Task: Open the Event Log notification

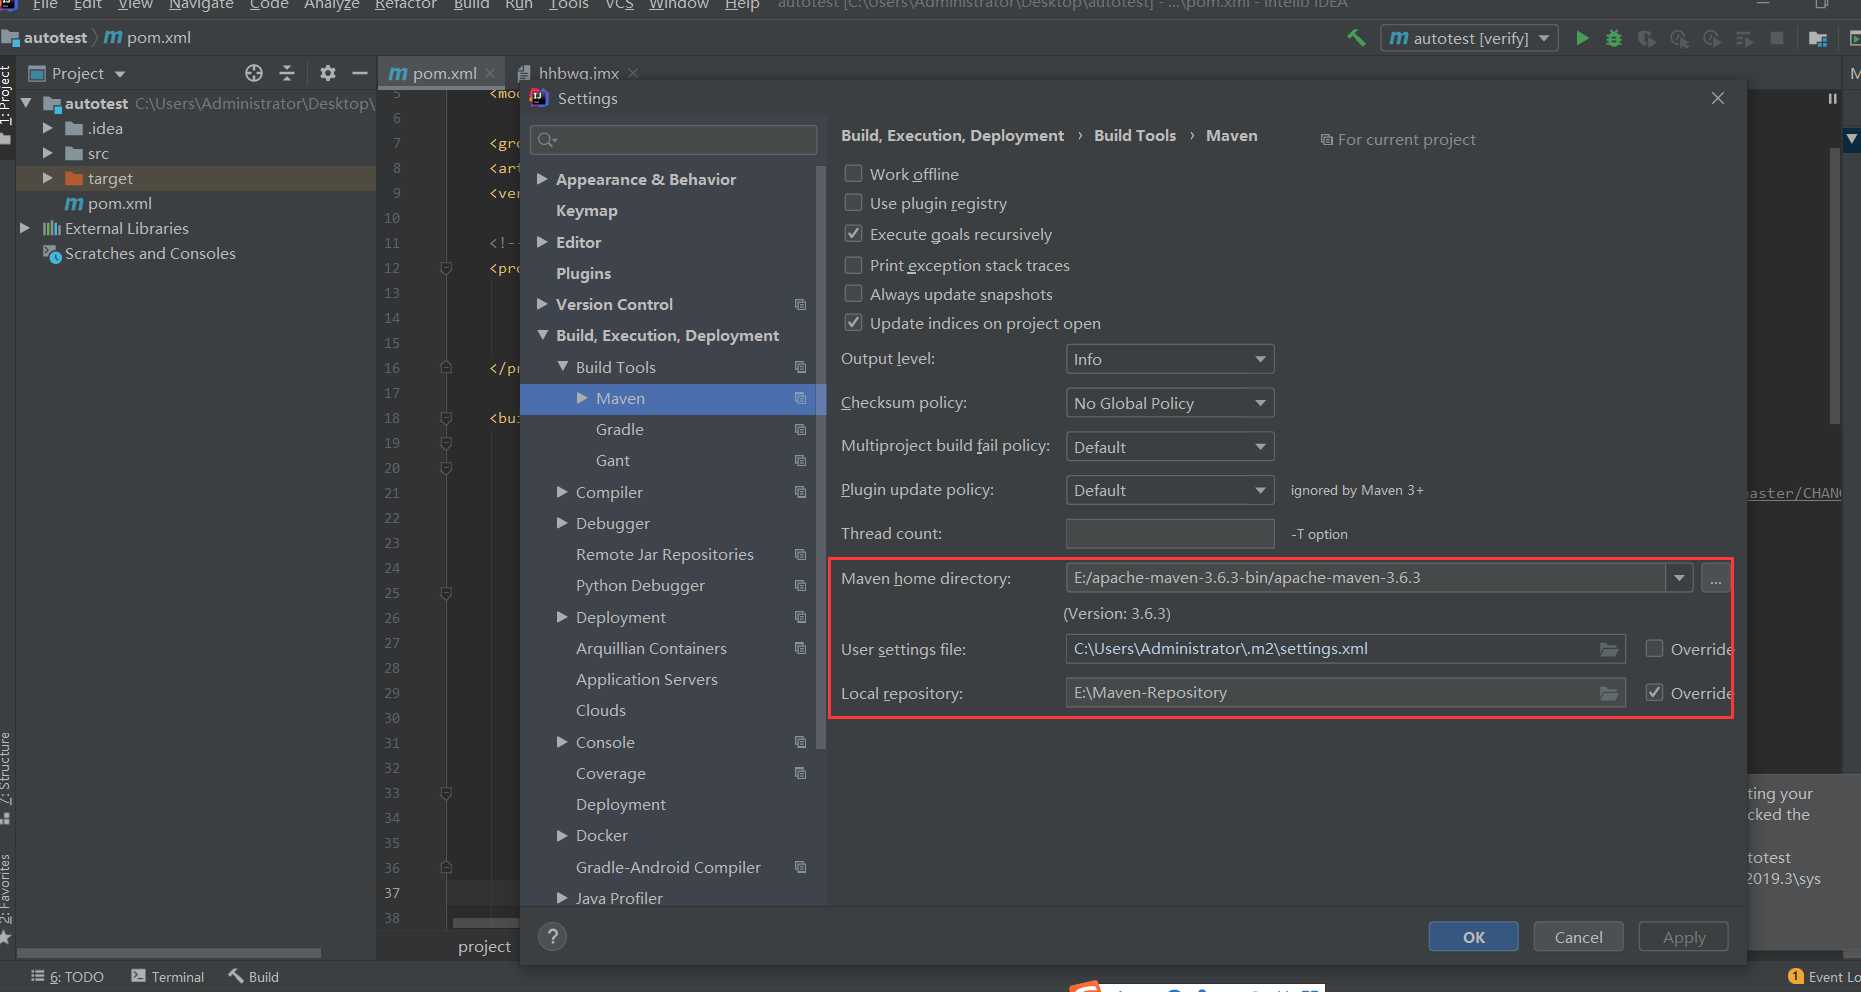Action: (1824, 977)
